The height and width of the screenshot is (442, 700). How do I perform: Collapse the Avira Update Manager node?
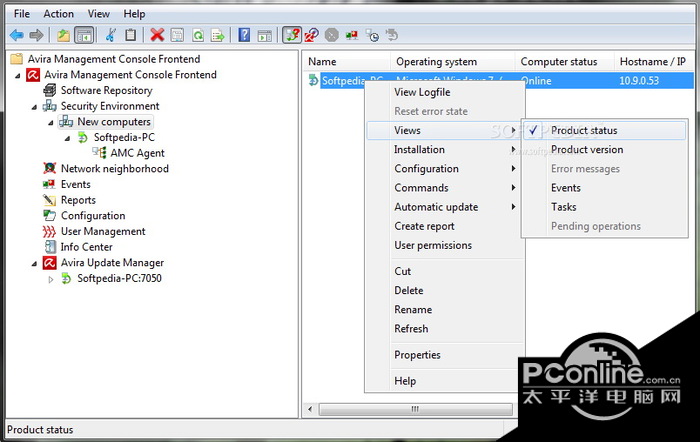34,263
